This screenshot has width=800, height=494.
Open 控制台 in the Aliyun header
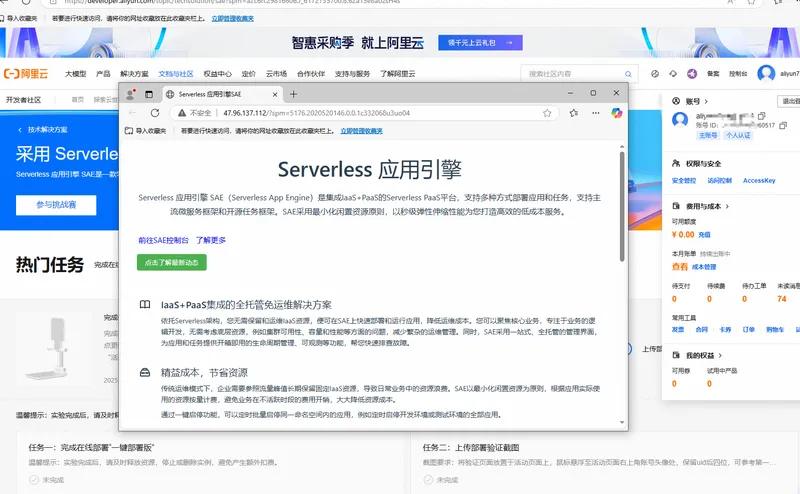coord(738,74)
